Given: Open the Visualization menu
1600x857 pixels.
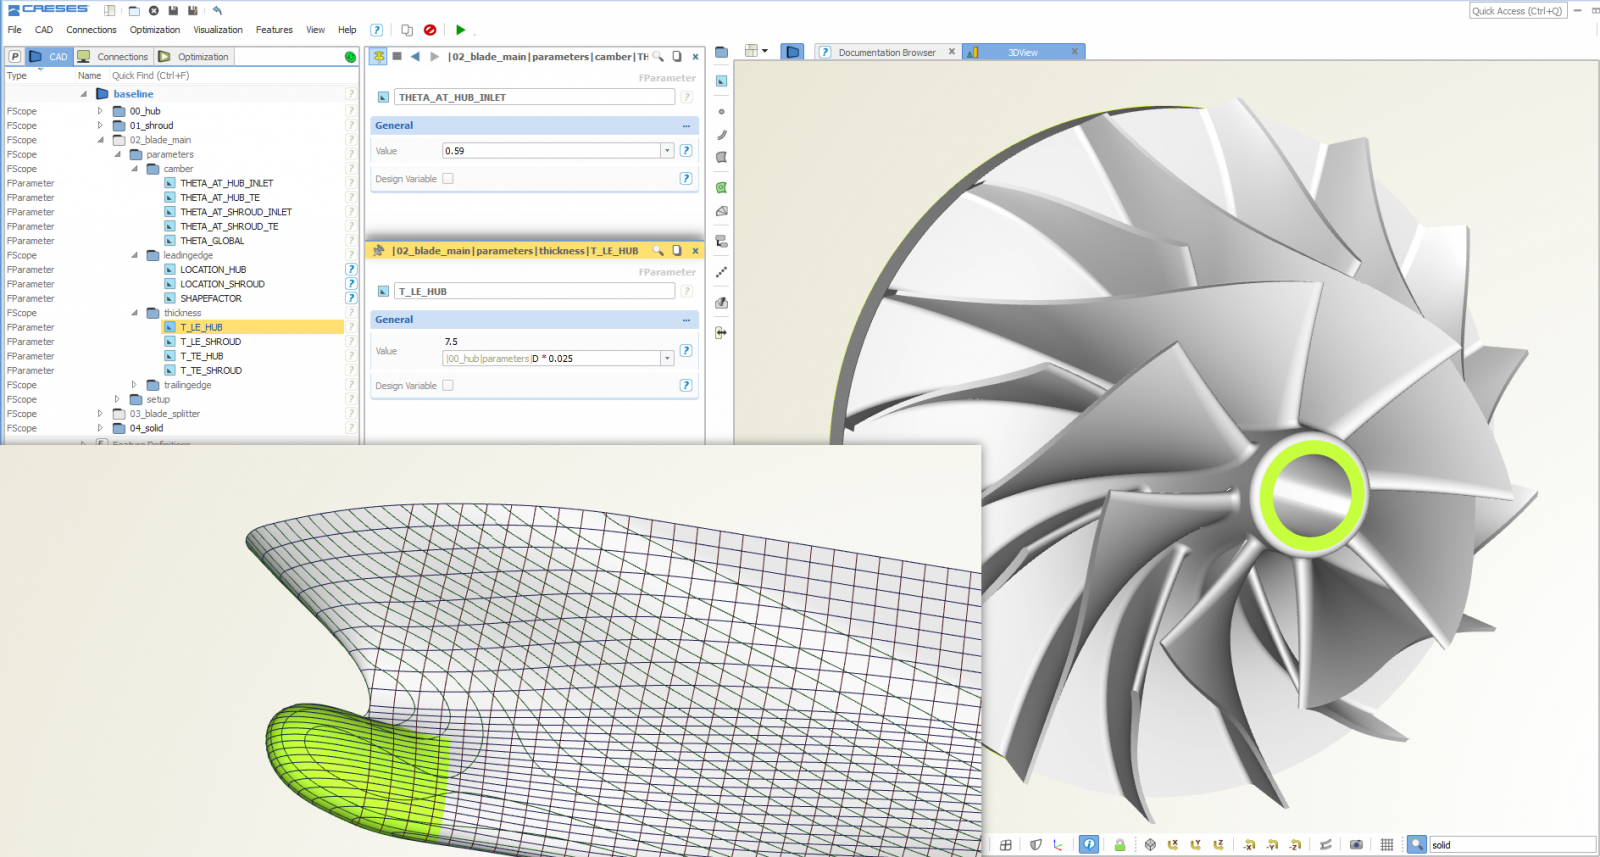Looking at the screenshot, I should point(218,30).
